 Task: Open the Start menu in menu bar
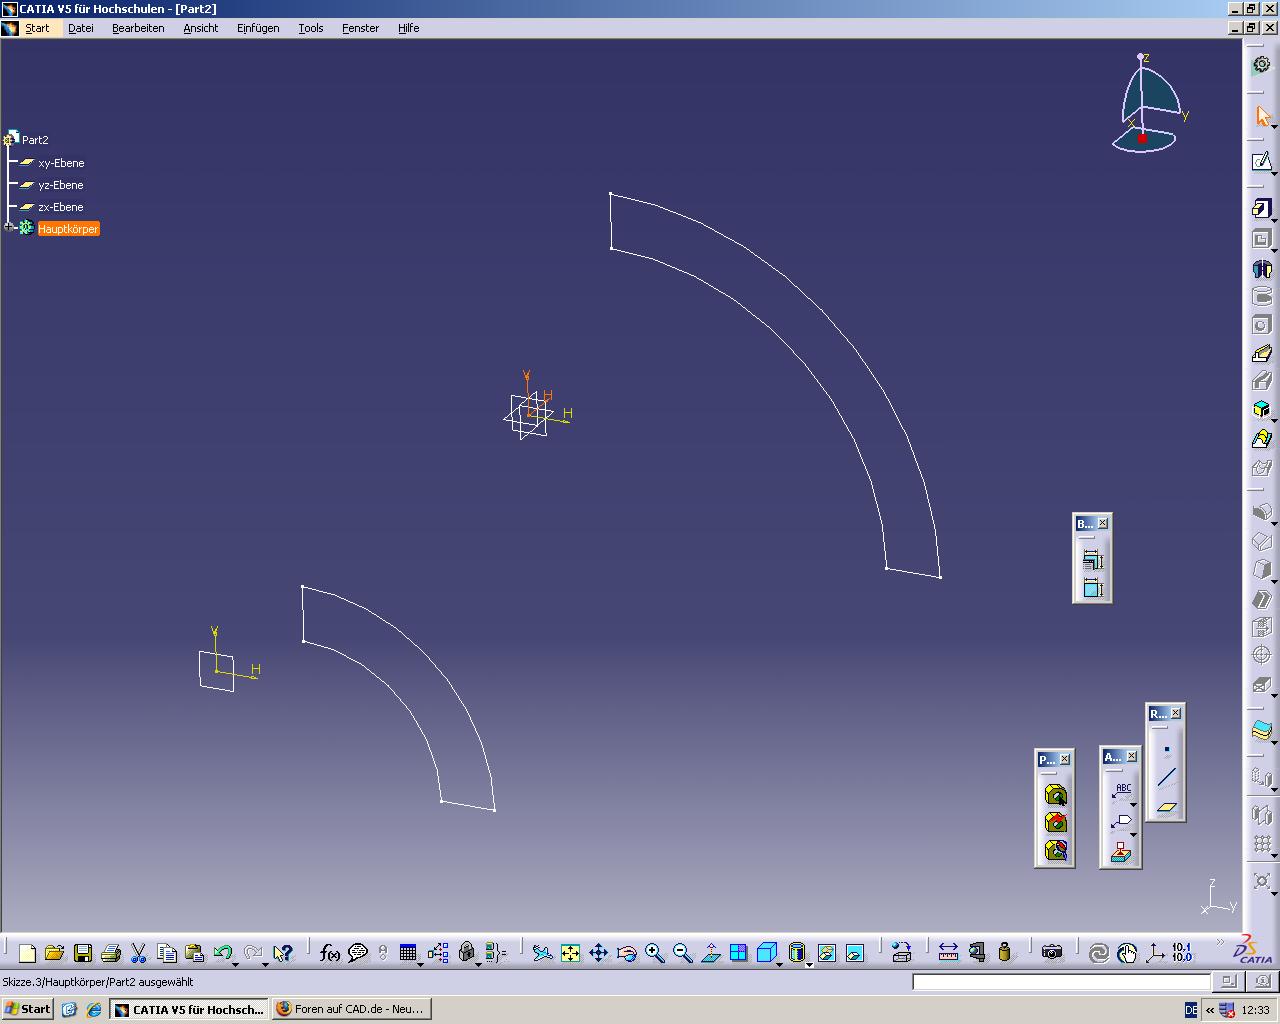pyautogui.click(x=37, y=28)
